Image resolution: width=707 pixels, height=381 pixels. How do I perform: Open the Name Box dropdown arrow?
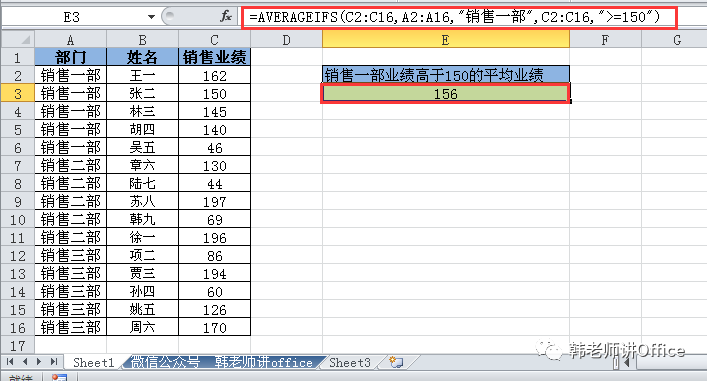(151, 17)
